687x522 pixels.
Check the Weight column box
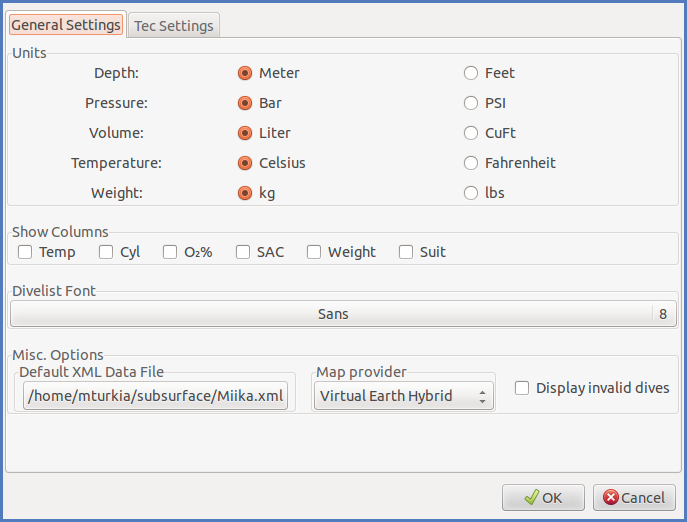point(314,252)
